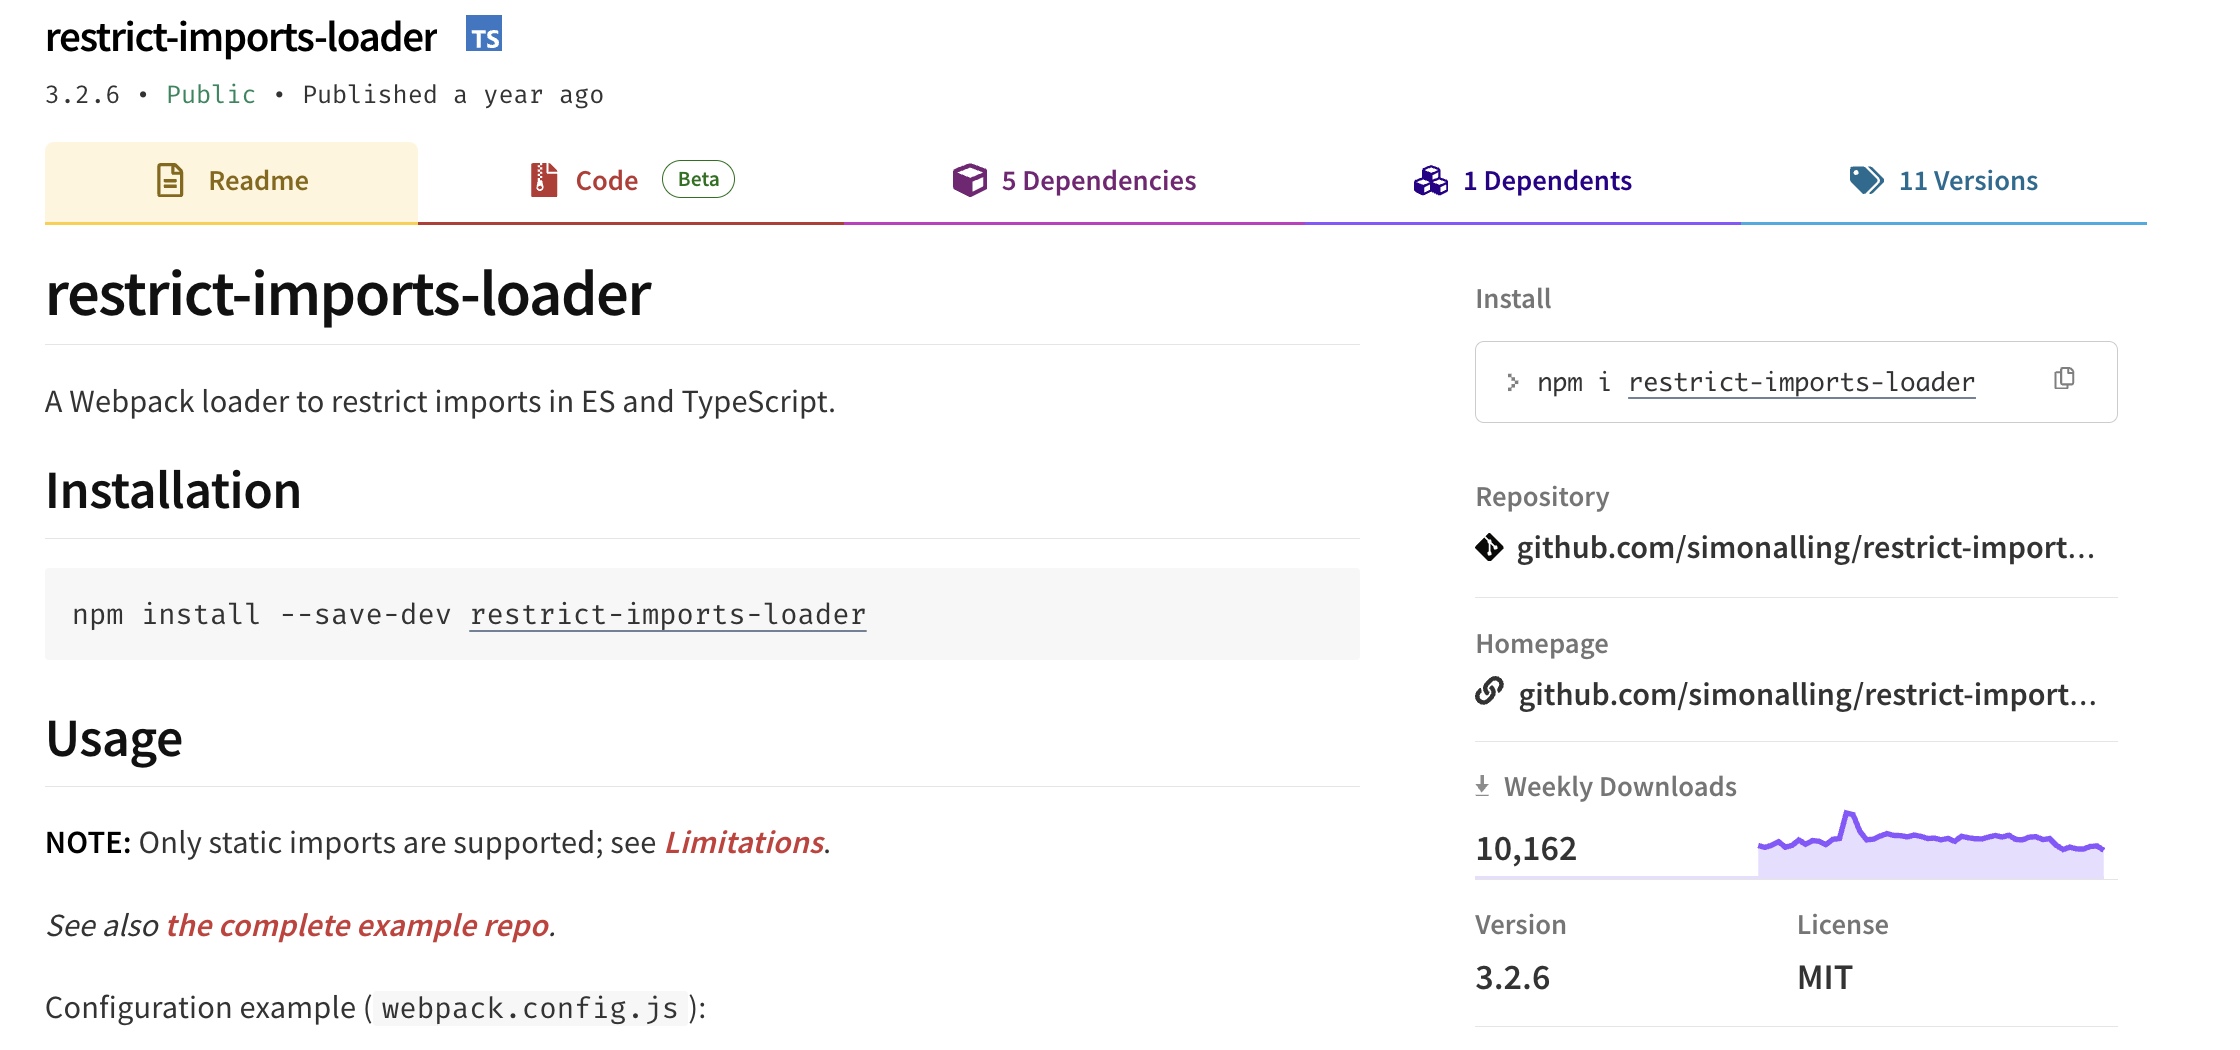Show the 11 Versions tab
Screen dimensions: 2240x1050
[1967, 181]
